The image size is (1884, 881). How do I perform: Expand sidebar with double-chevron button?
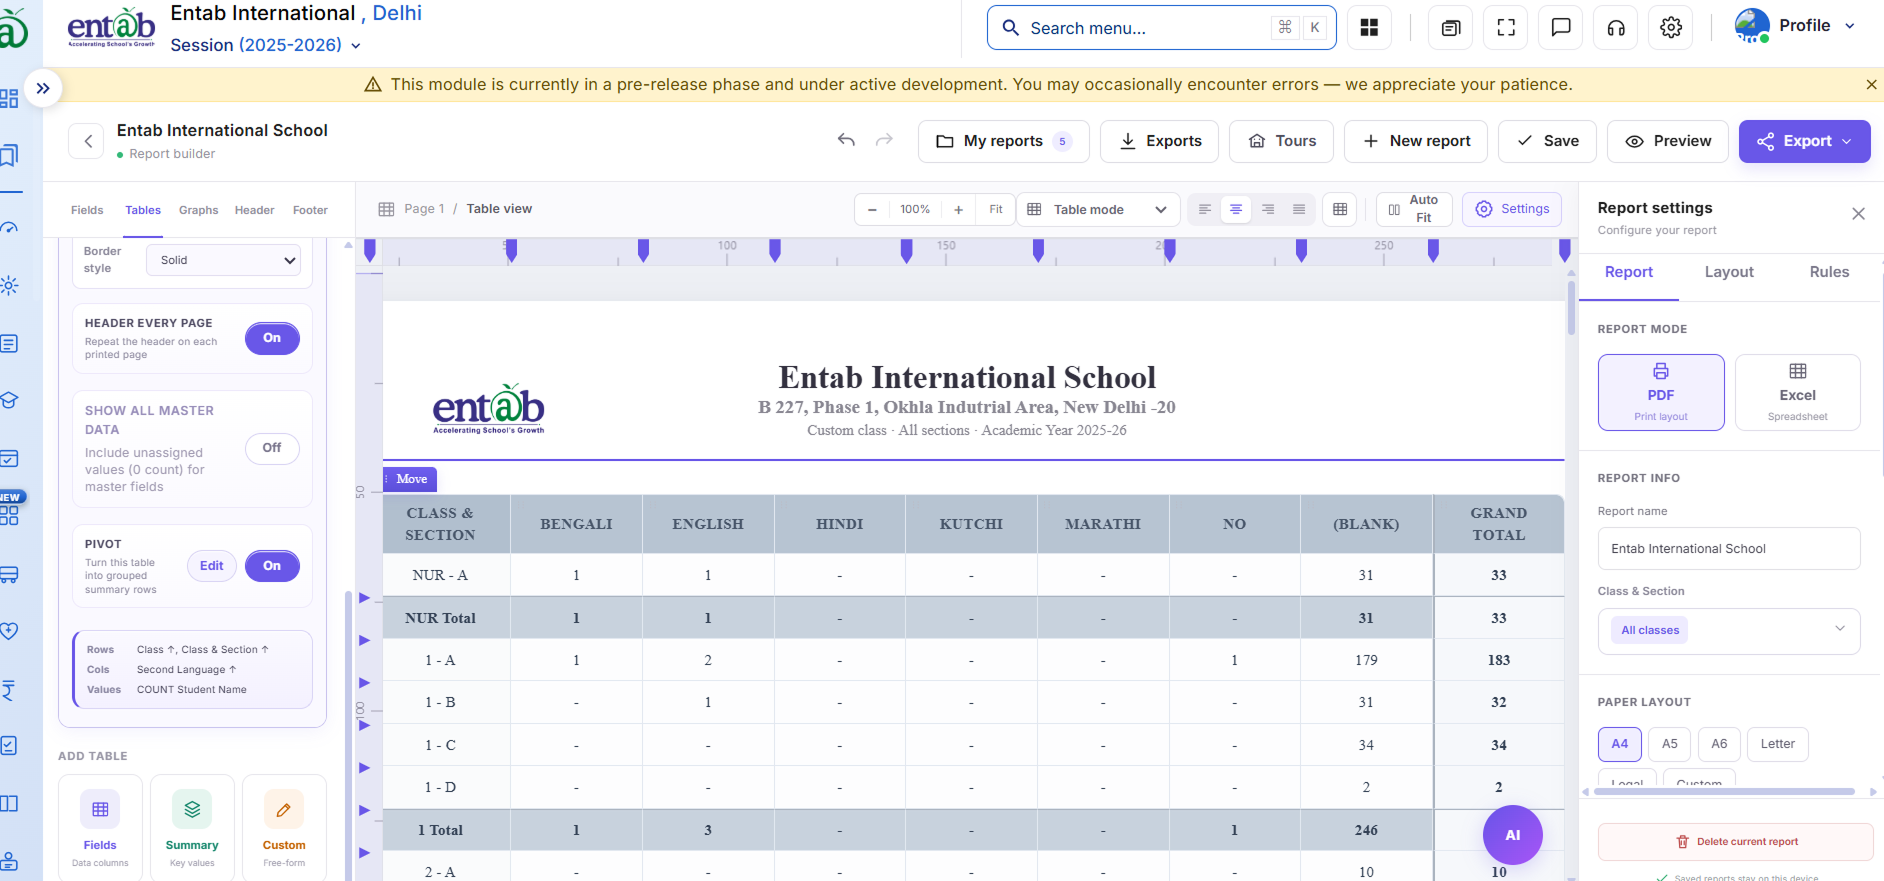point(43,88)
